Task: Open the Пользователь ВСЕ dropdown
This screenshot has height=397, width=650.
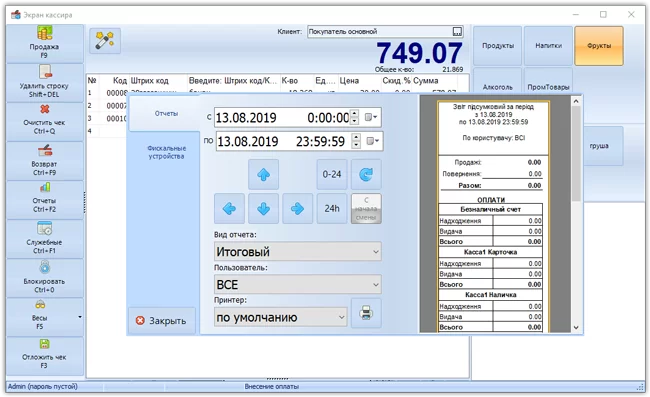Action: tap(298, 285)
